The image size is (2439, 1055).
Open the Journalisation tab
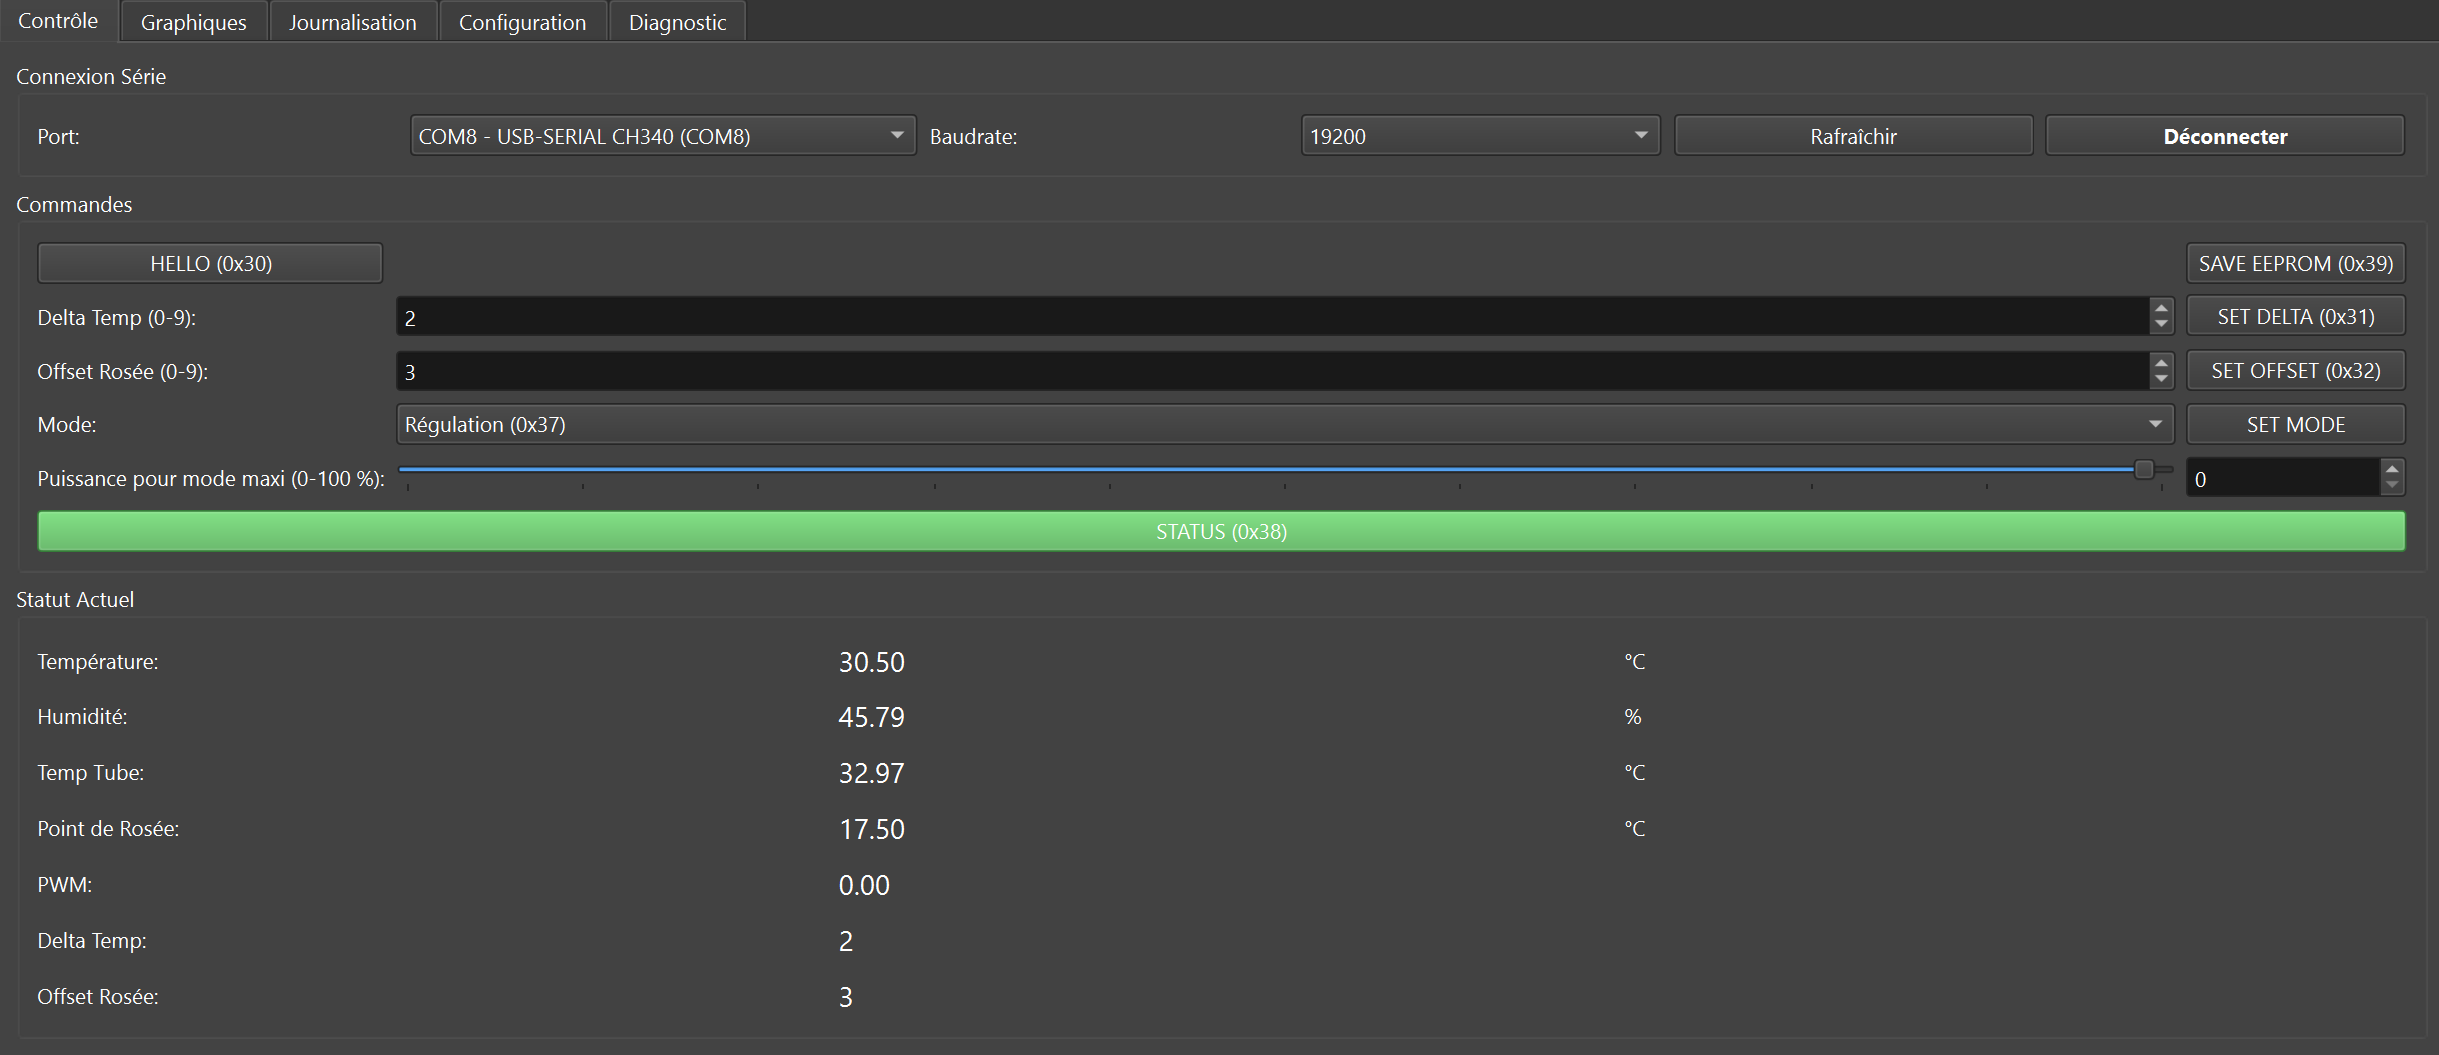(x=352, y=22)
